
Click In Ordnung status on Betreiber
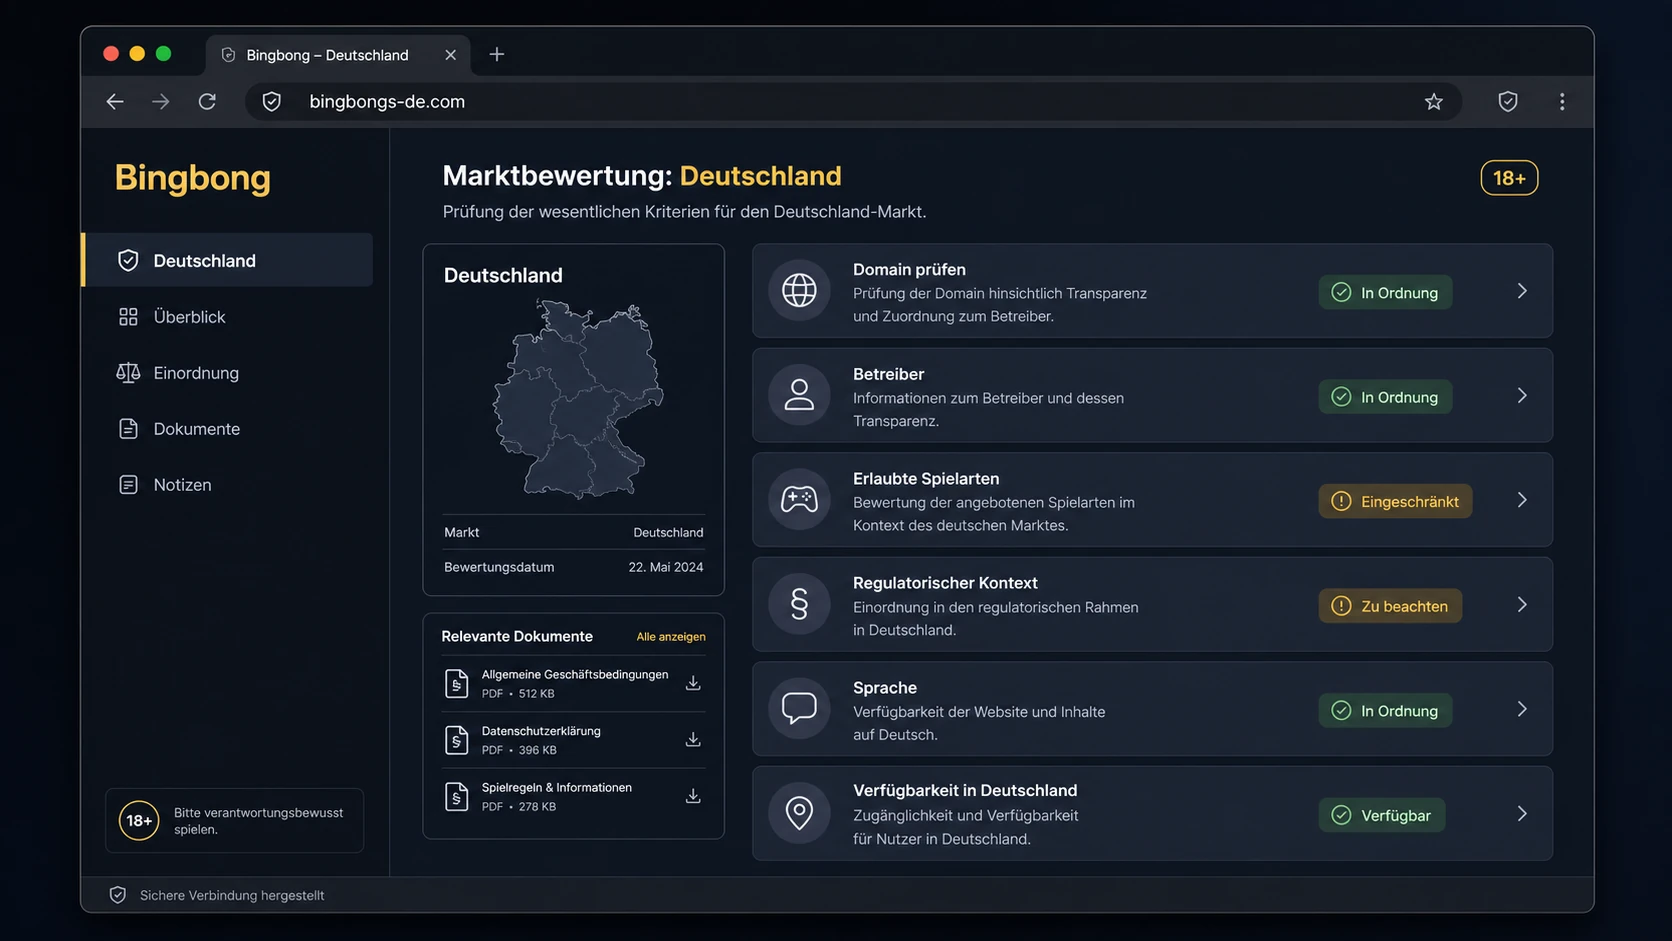[1385, 397]
